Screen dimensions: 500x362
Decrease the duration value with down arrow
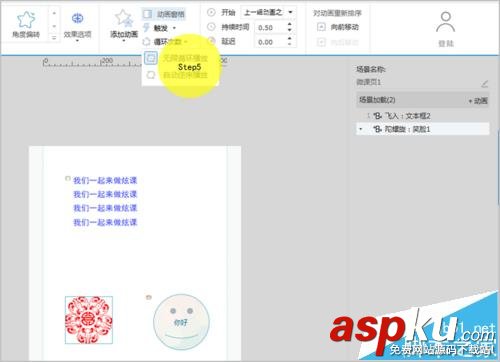click(290, 30)
